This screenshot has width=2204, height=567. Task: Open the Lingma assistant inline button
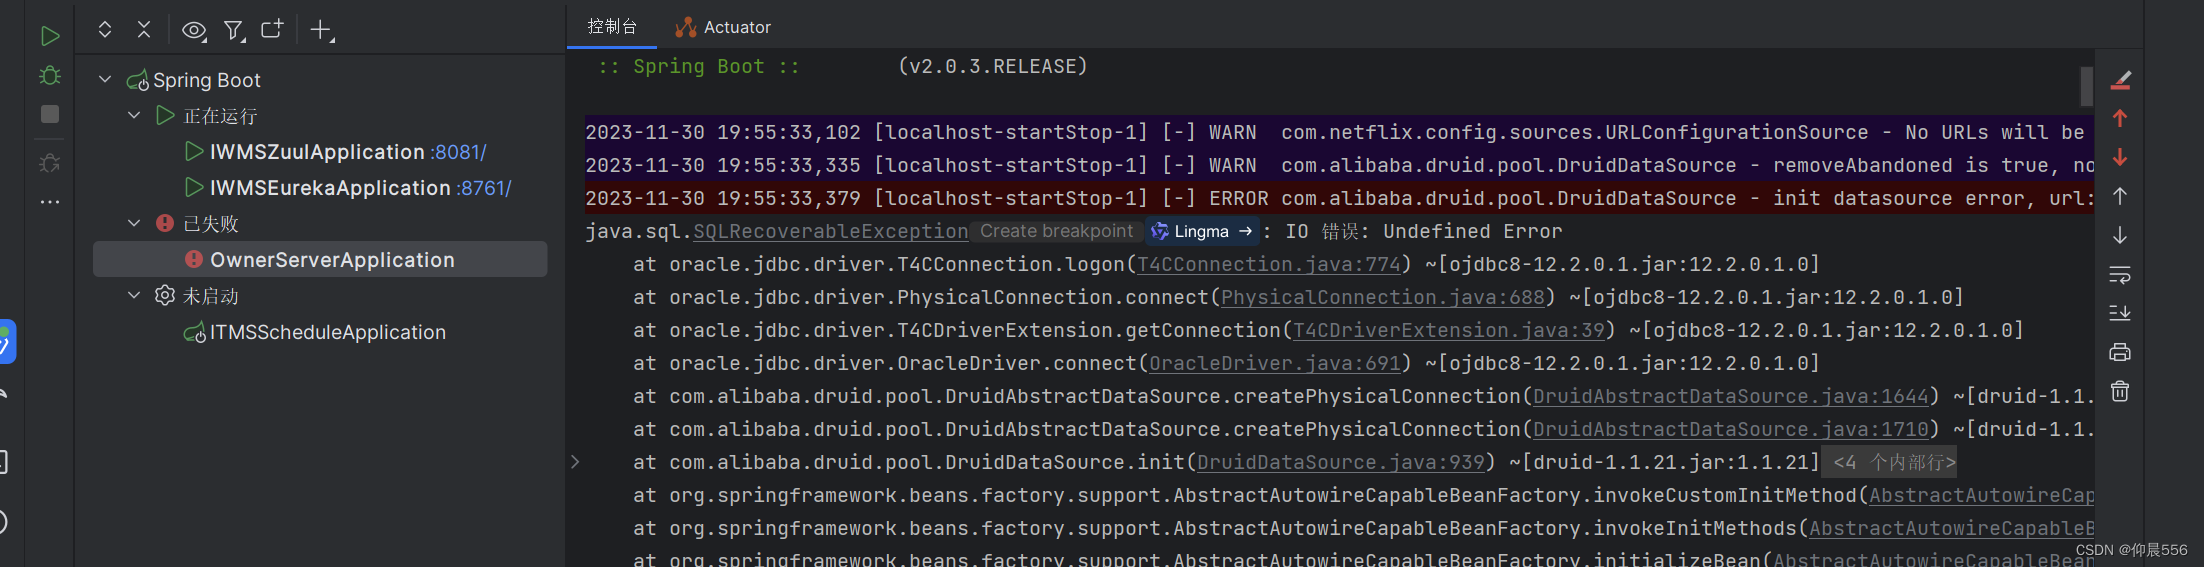(x=1201, y=231)
